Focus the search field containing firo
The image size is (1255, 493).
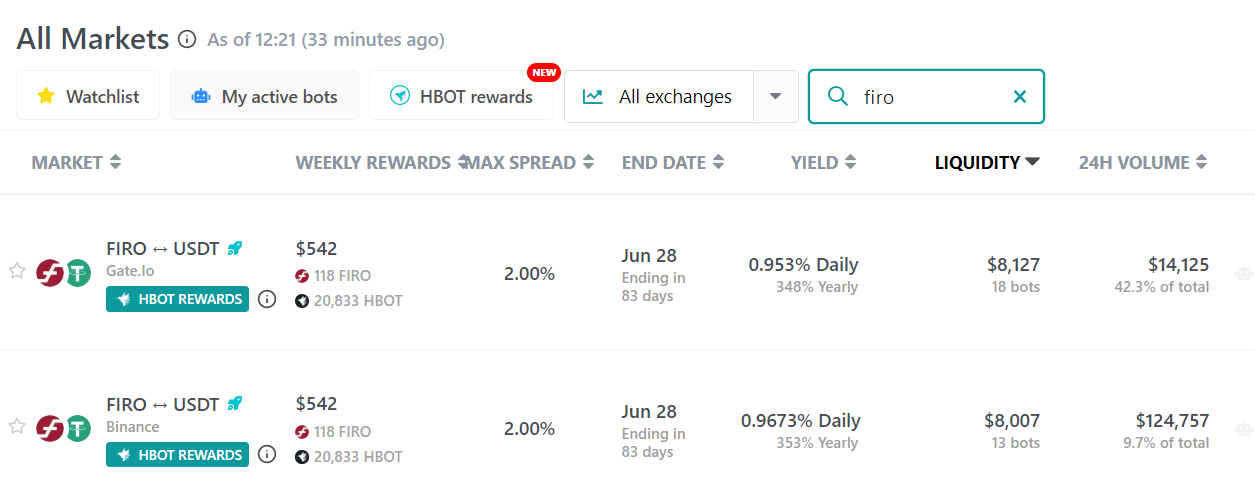coord(926,97)
